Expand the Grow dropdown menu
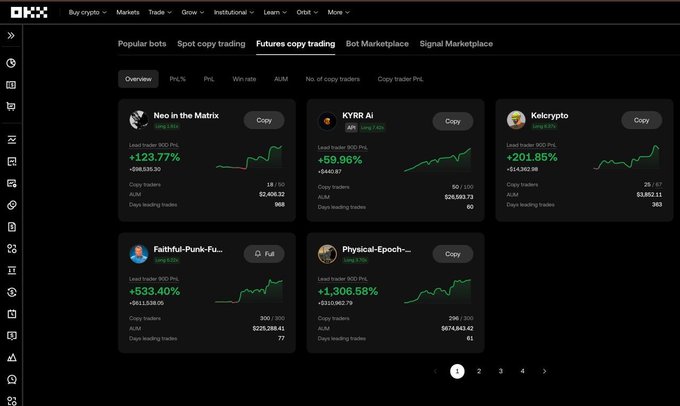 click(x=193, y=13)
